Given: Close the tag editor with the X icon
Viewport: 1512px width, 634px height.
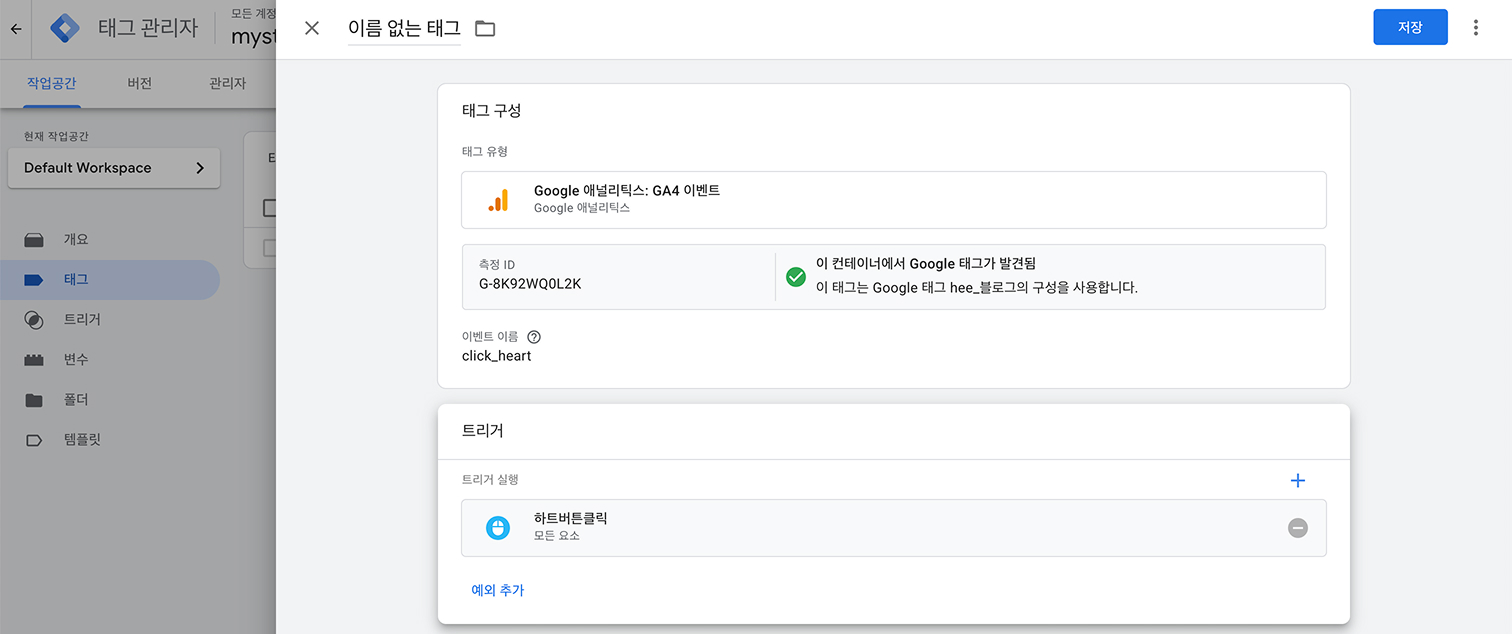Looking at the screenshot, I should pos(312,28).
